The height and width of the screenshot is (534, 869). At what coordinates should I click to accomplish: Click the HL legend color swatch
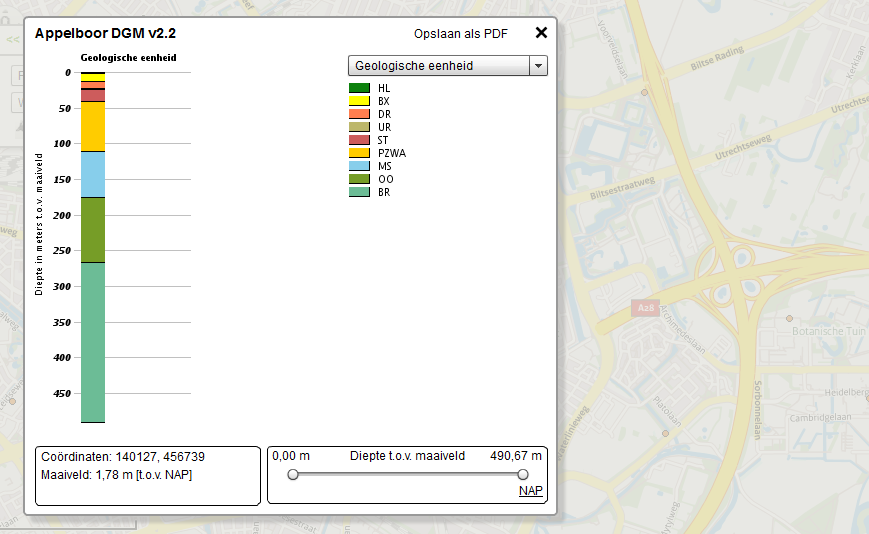(x=359, y=88)
